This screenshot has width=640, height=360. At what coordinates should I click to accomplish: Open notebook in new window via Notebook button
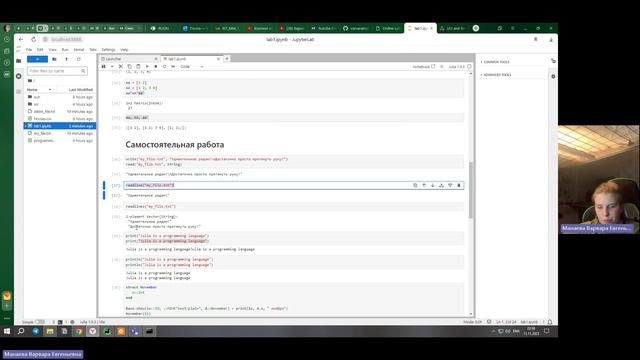(x=424, y=67)
